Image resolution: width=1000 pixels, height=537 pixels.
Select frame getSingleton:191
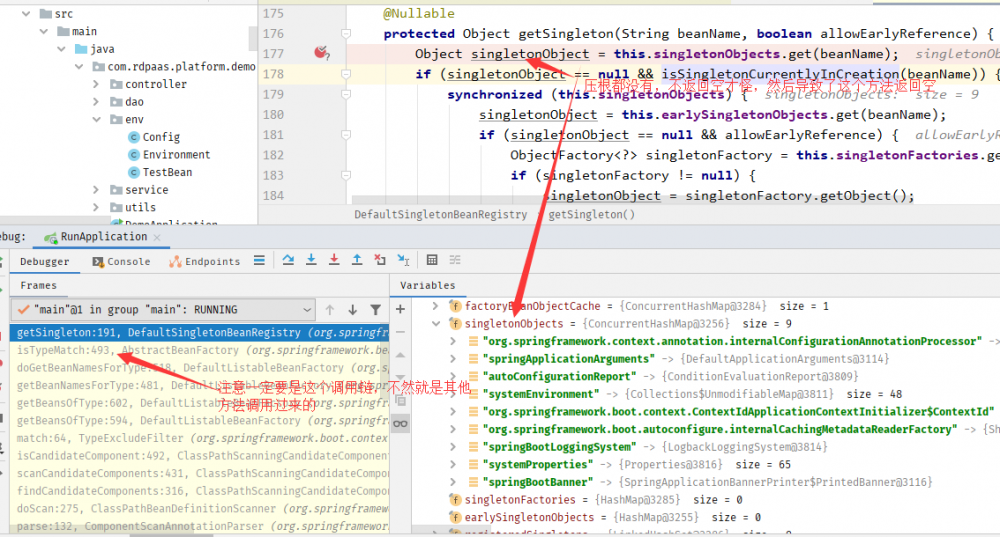click(199, 332)
